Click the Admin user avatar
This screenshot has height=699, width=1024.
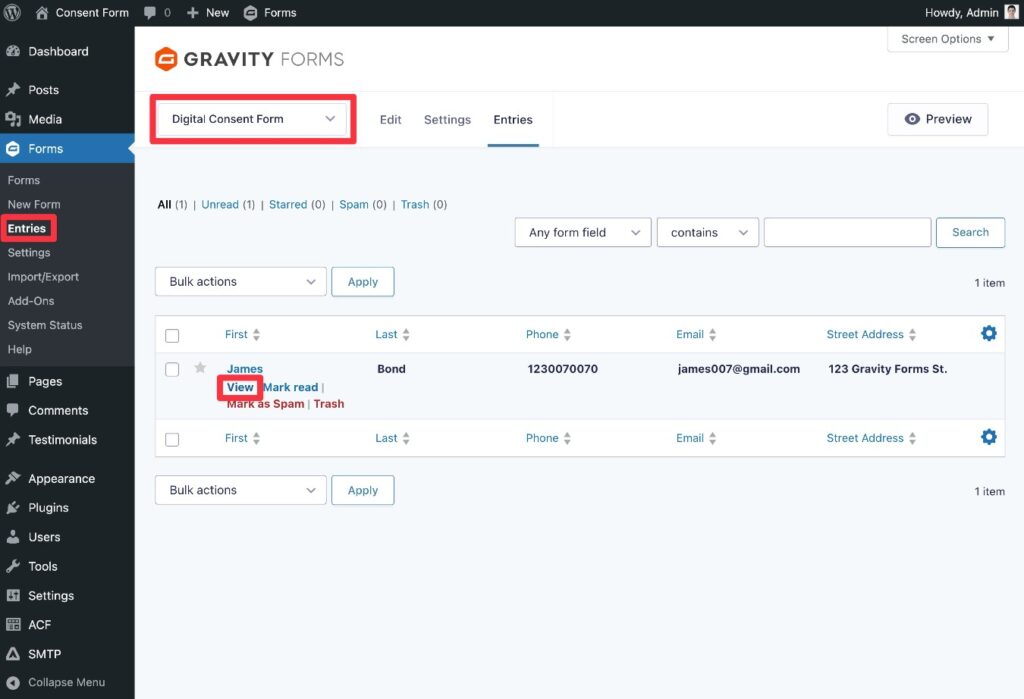click(1011, 12)
